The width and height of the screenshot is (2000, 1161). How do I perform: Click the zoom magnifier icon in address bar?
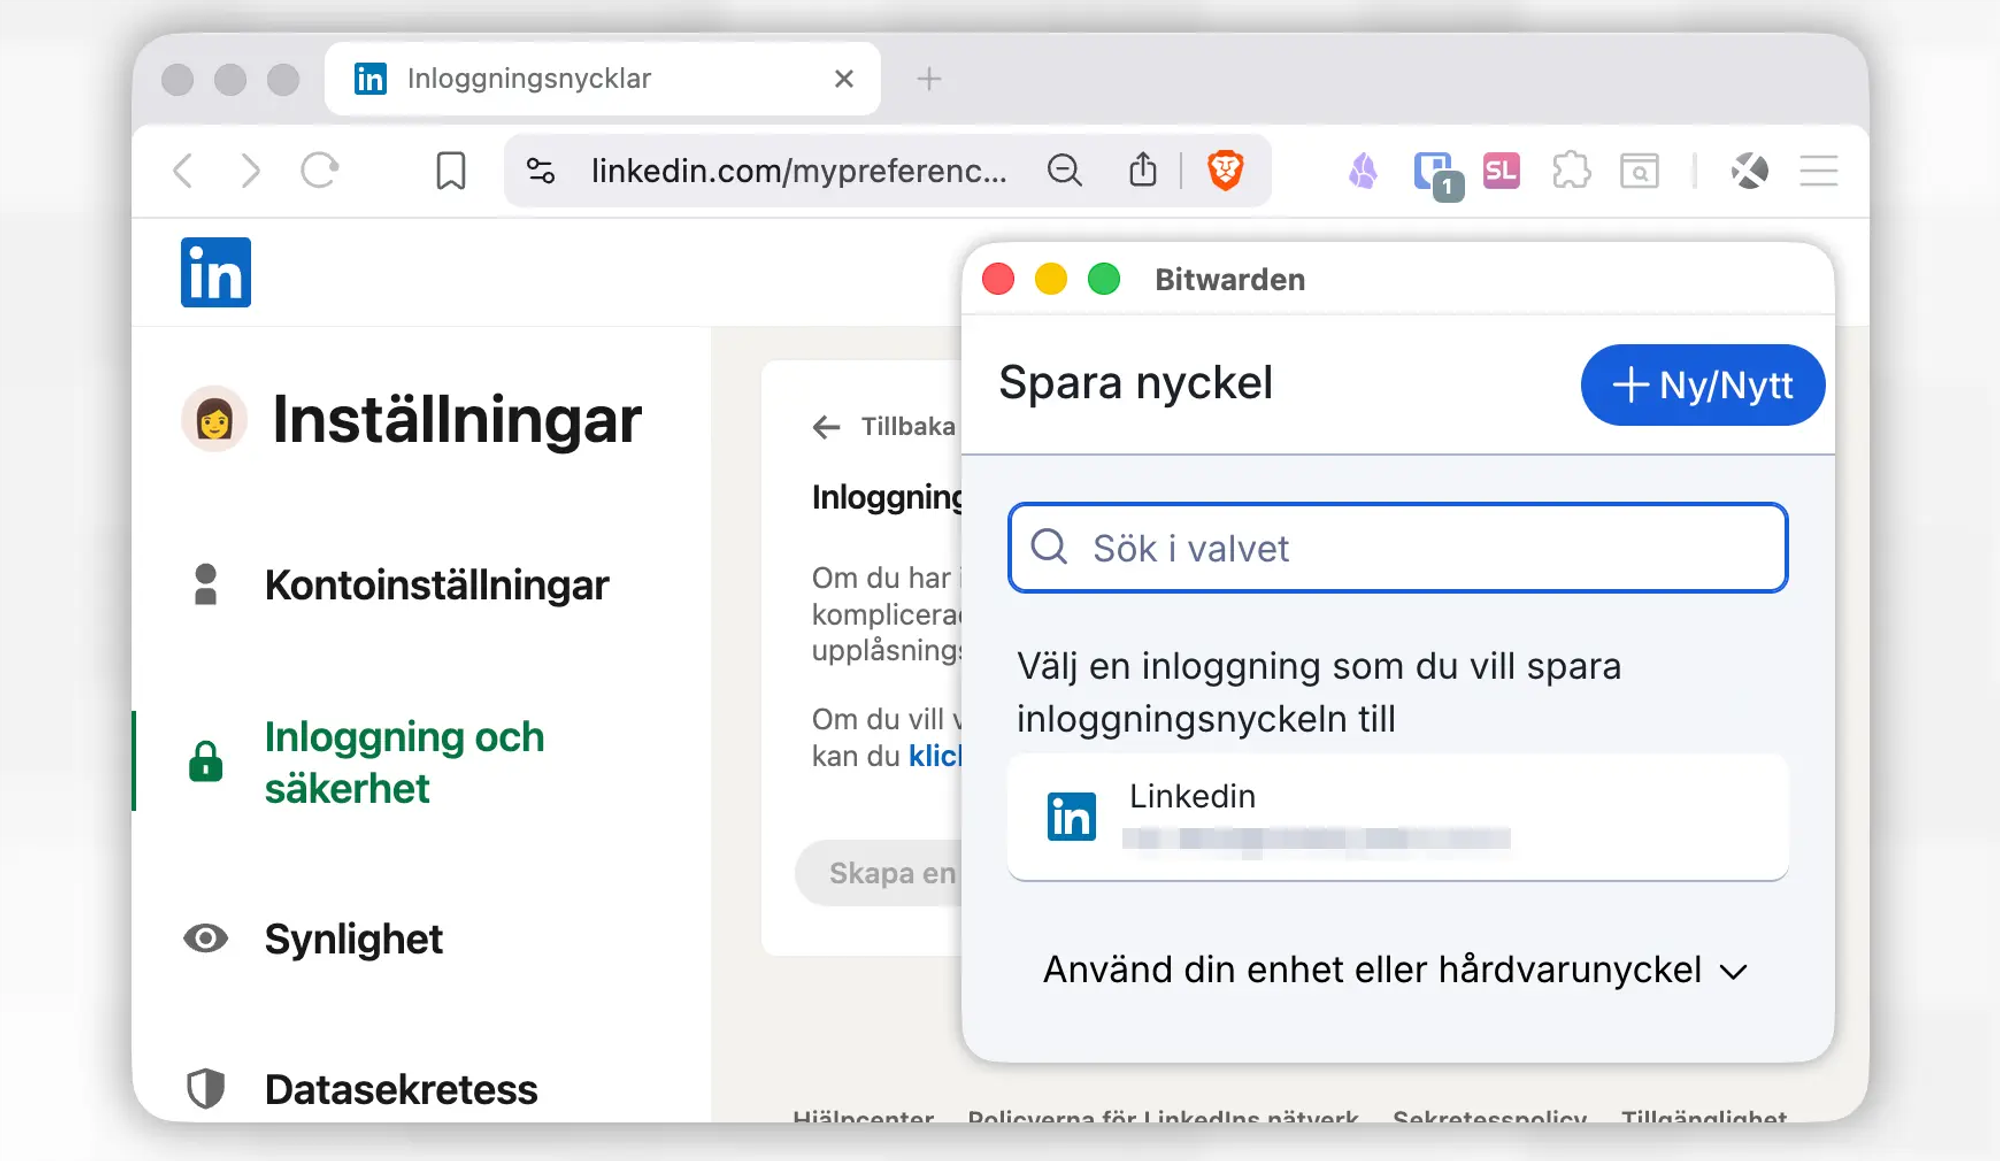click(1065, 171)
